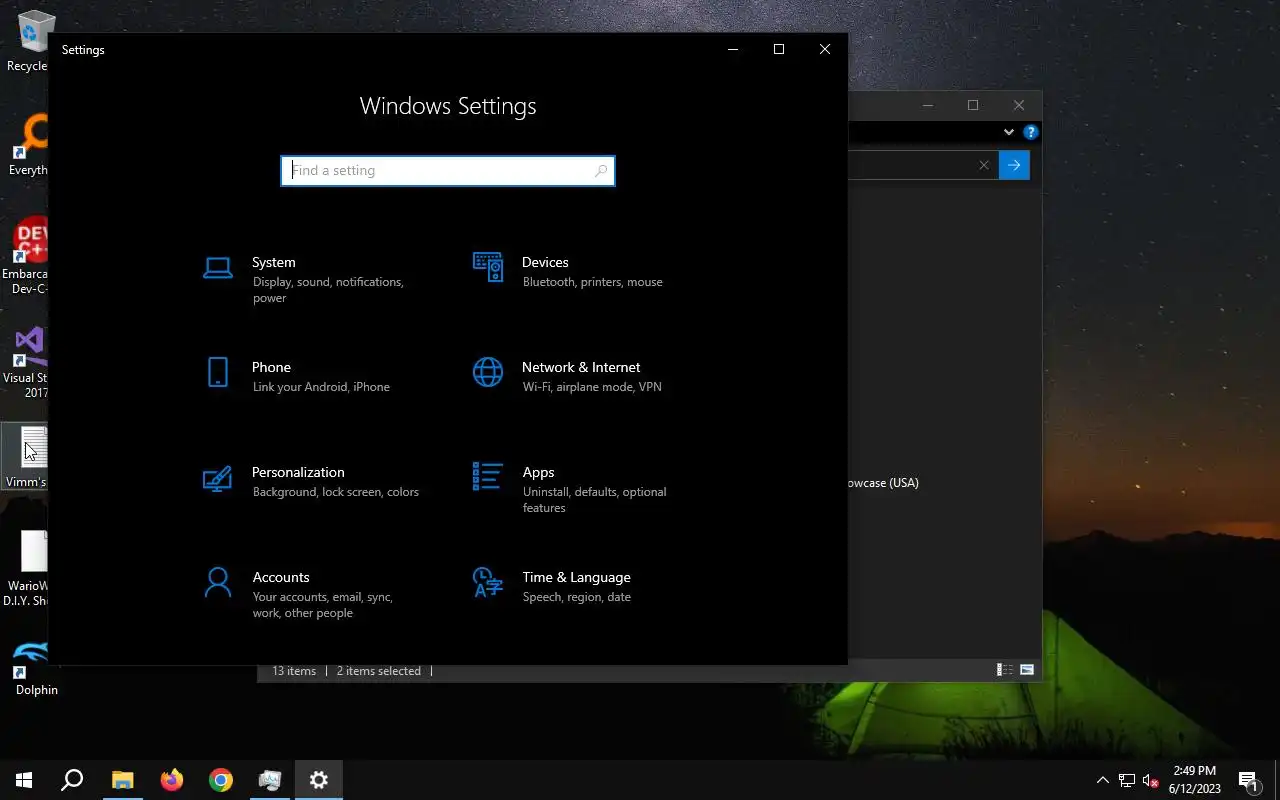Click the File Explorer help question mark icon

[x=1031, y=132]
